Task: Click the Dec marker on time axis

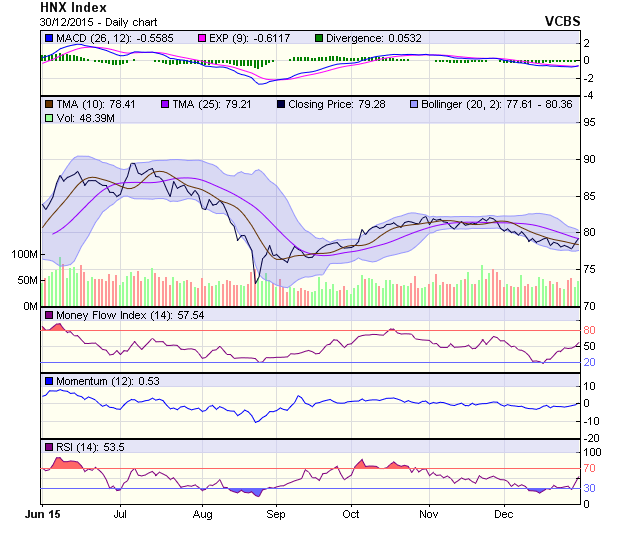Action: (503, 513)
